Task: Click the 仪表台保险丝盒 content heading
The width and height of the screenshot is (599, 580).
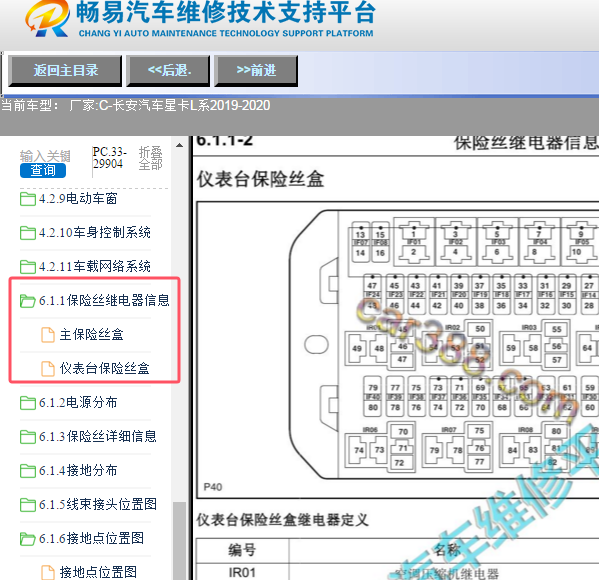Action: click(x=261, y=179)
